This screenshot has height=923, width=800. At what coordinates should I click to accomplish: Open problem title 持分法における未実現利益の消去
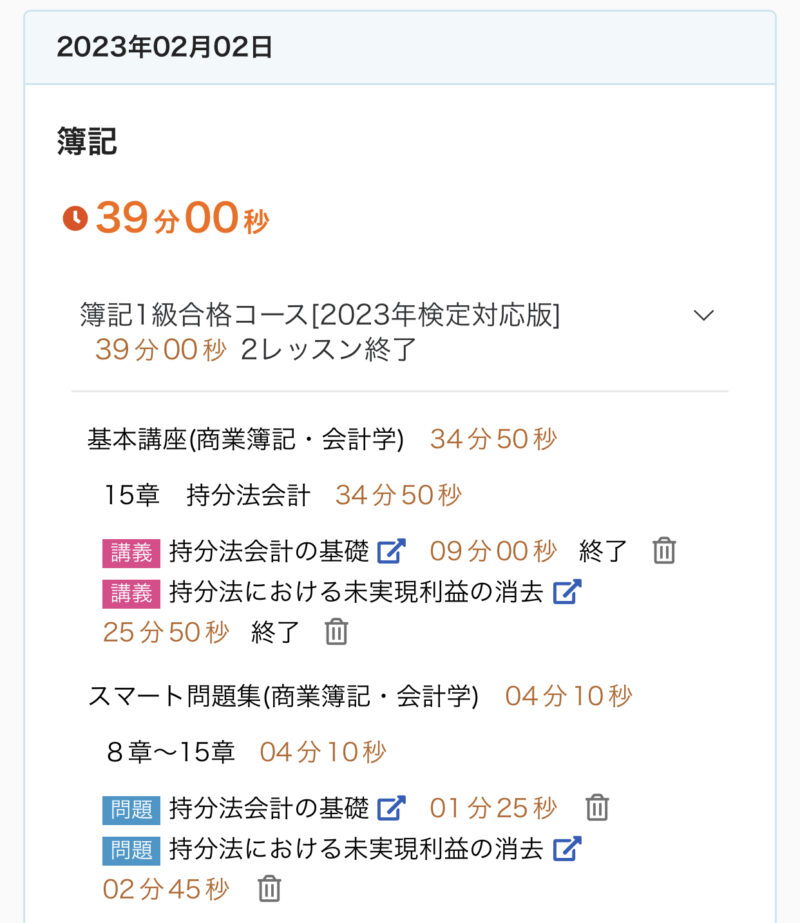(356, 849)
